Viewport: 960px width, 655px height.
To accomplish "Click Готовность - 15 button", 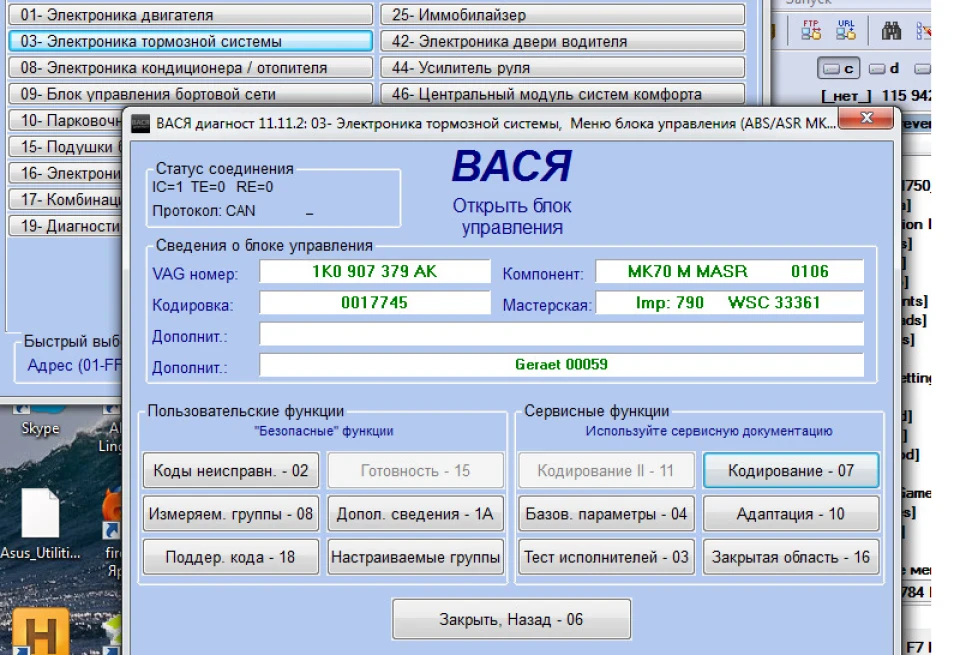I will pos(416,470).
